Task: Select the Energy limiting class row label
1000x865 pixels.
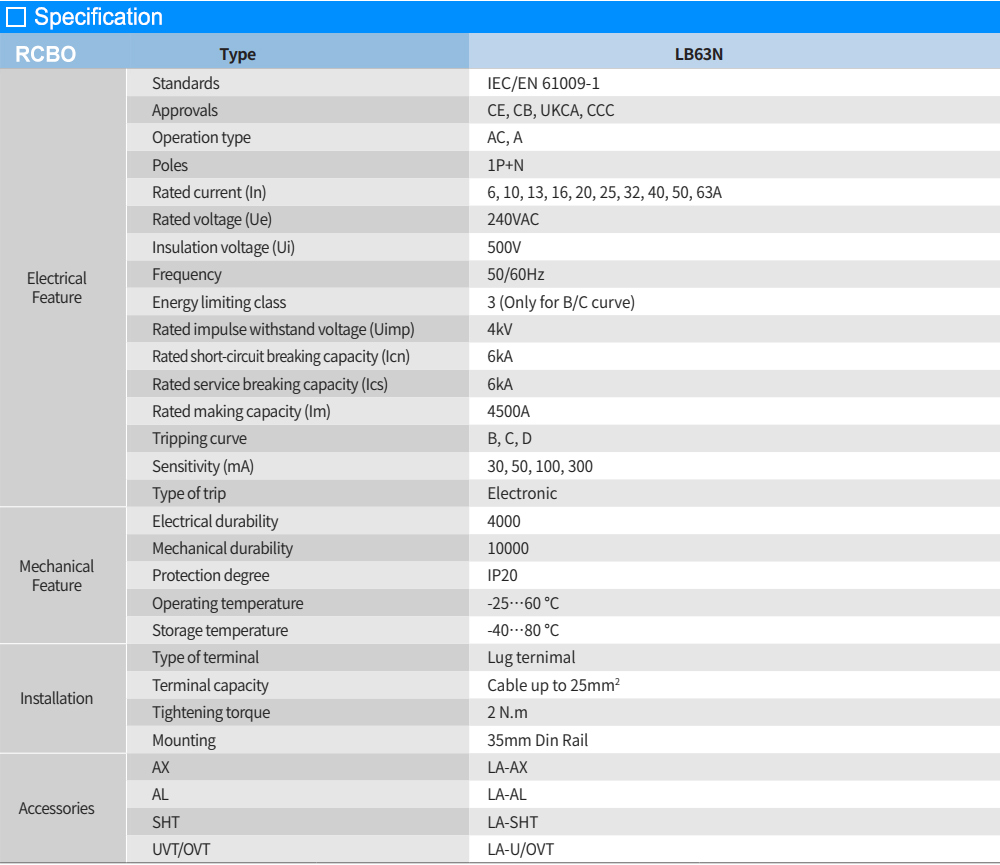Action: coord(219,302)
